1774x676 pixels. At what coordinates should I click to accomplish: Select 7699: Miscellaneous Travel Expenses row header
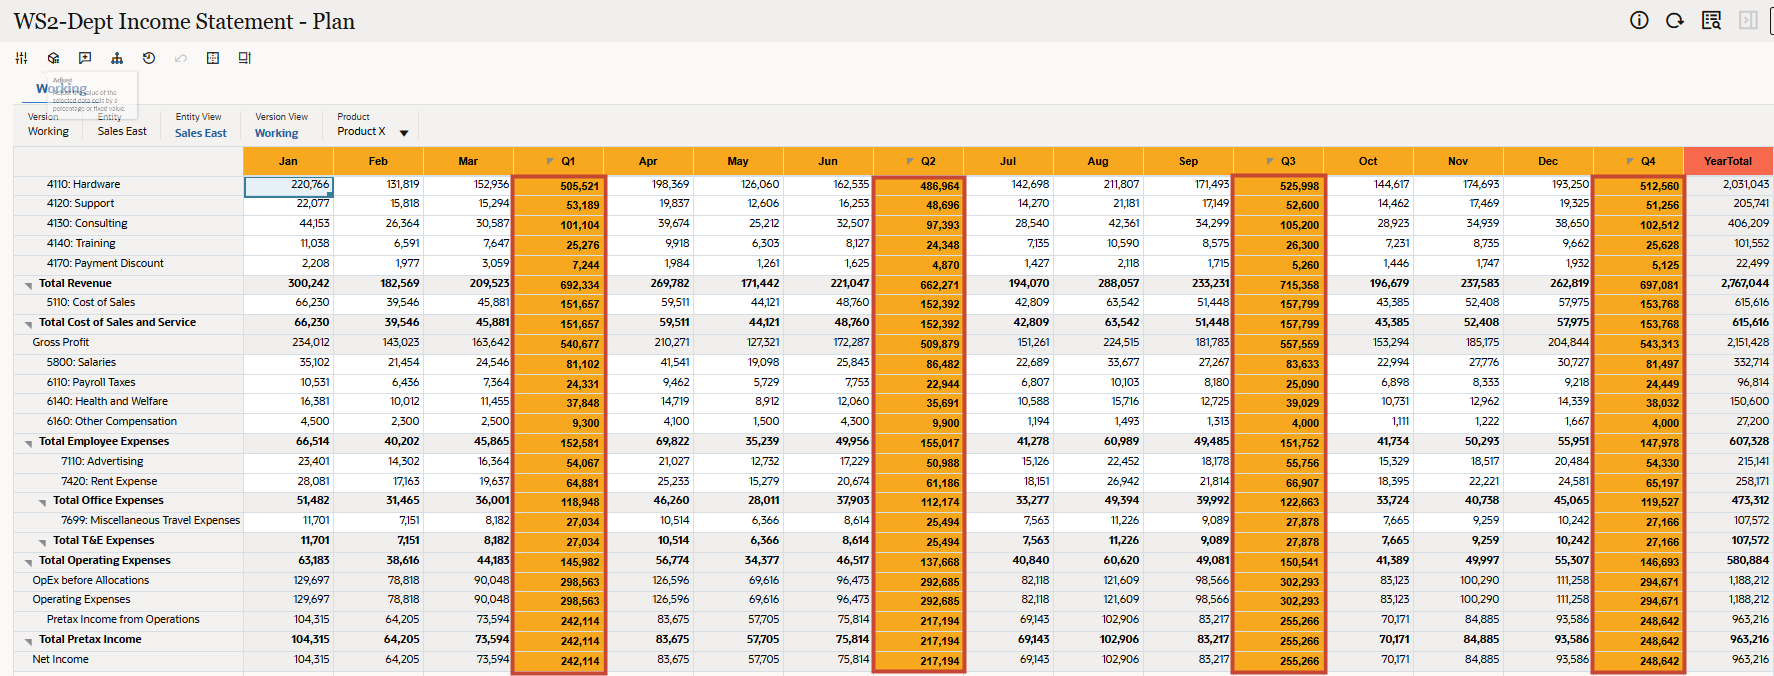click(x=128, y=520)
